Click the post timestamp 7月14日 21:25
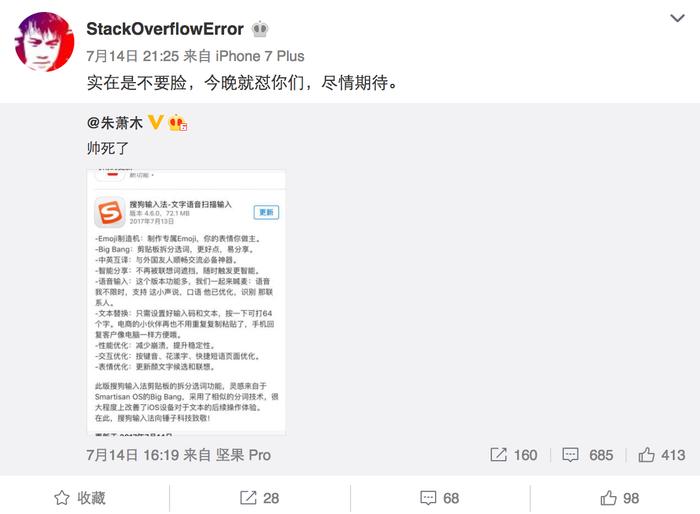Image resolution: width=700 pixels, height=514 pixels. pyautogui.click(x=133, y=56)
